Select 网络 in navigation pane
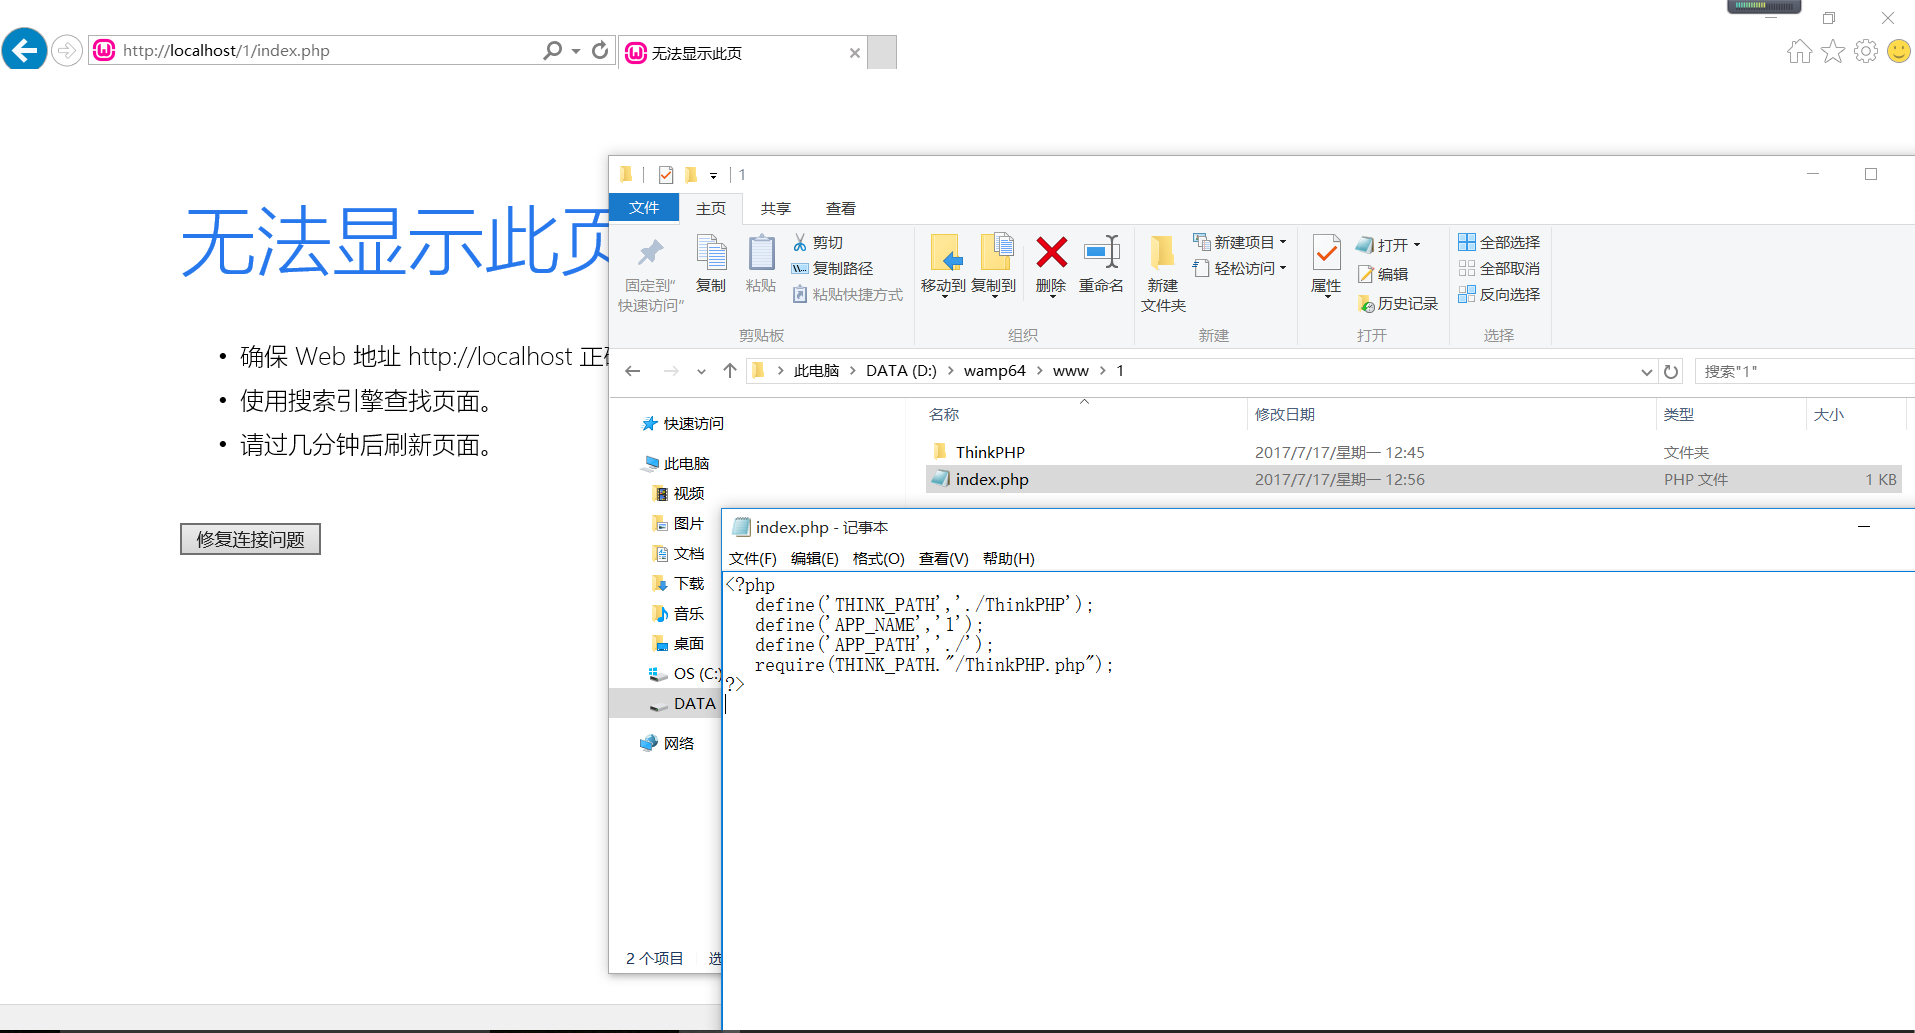The height and width of the screenshot is (1033, 1915). click(x=667, y=744)
